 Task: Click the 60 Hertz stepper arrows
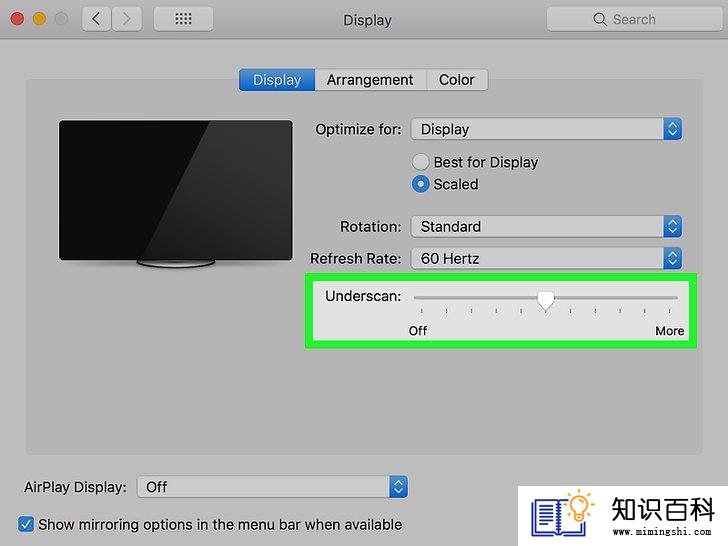[672, 259]
